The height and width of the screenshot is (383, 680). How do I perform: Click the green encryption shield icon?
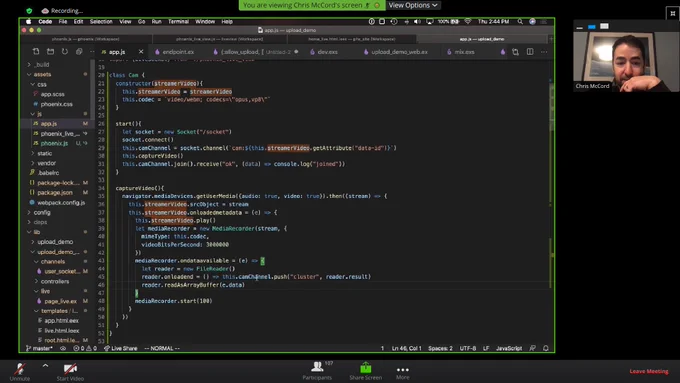coord(29,10)
